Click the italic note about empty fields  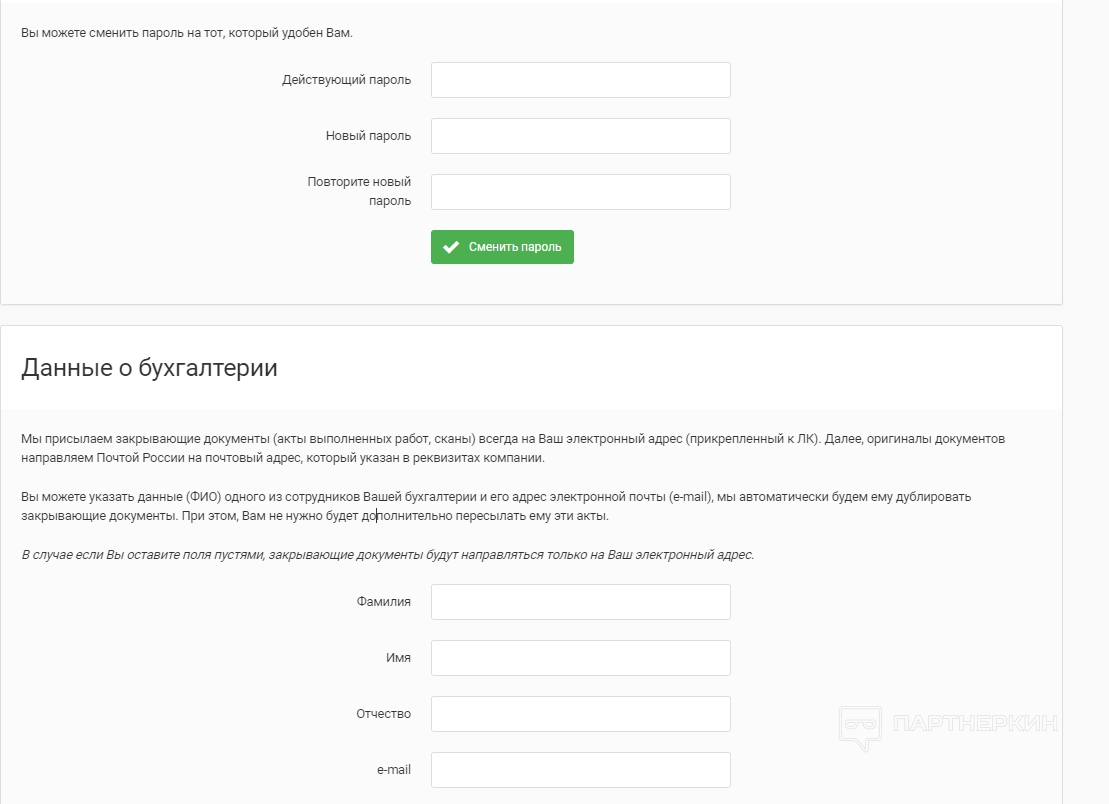click(387, 554)
